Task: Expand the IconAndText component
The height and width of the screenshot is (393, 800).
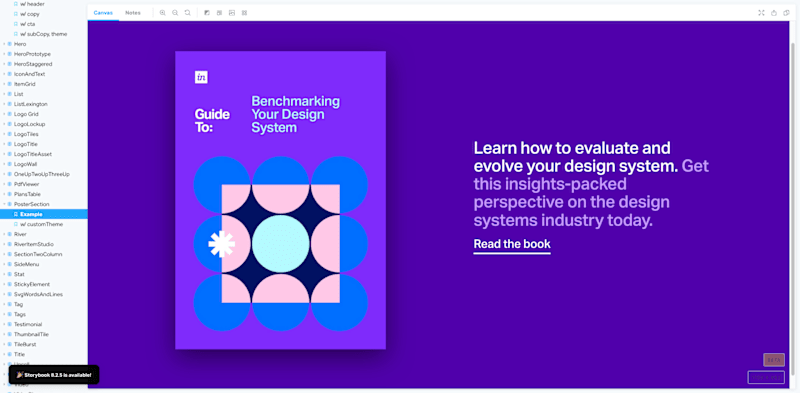Action: point(4,74)
